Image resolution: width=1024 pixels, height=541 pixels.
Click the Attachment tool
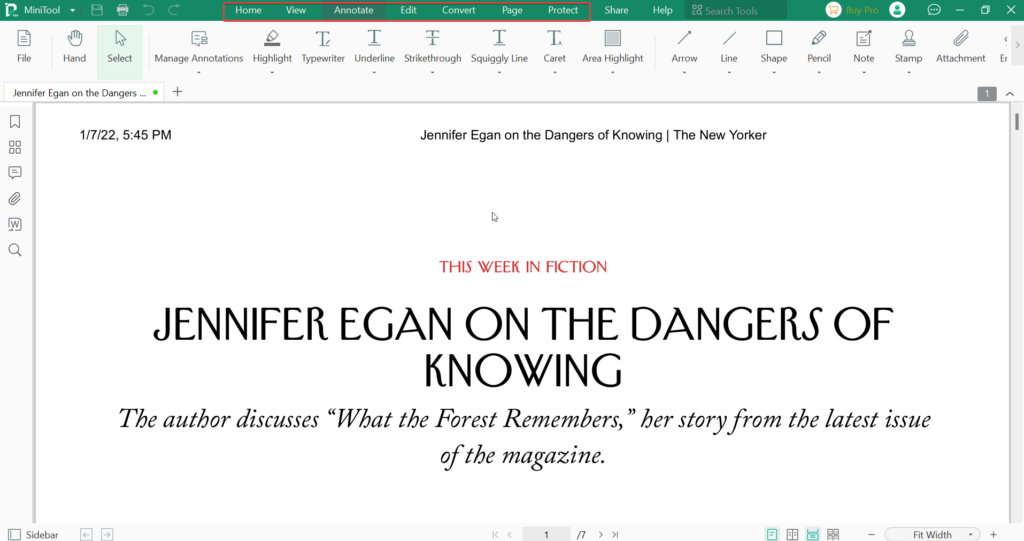[x=961, y=46]
